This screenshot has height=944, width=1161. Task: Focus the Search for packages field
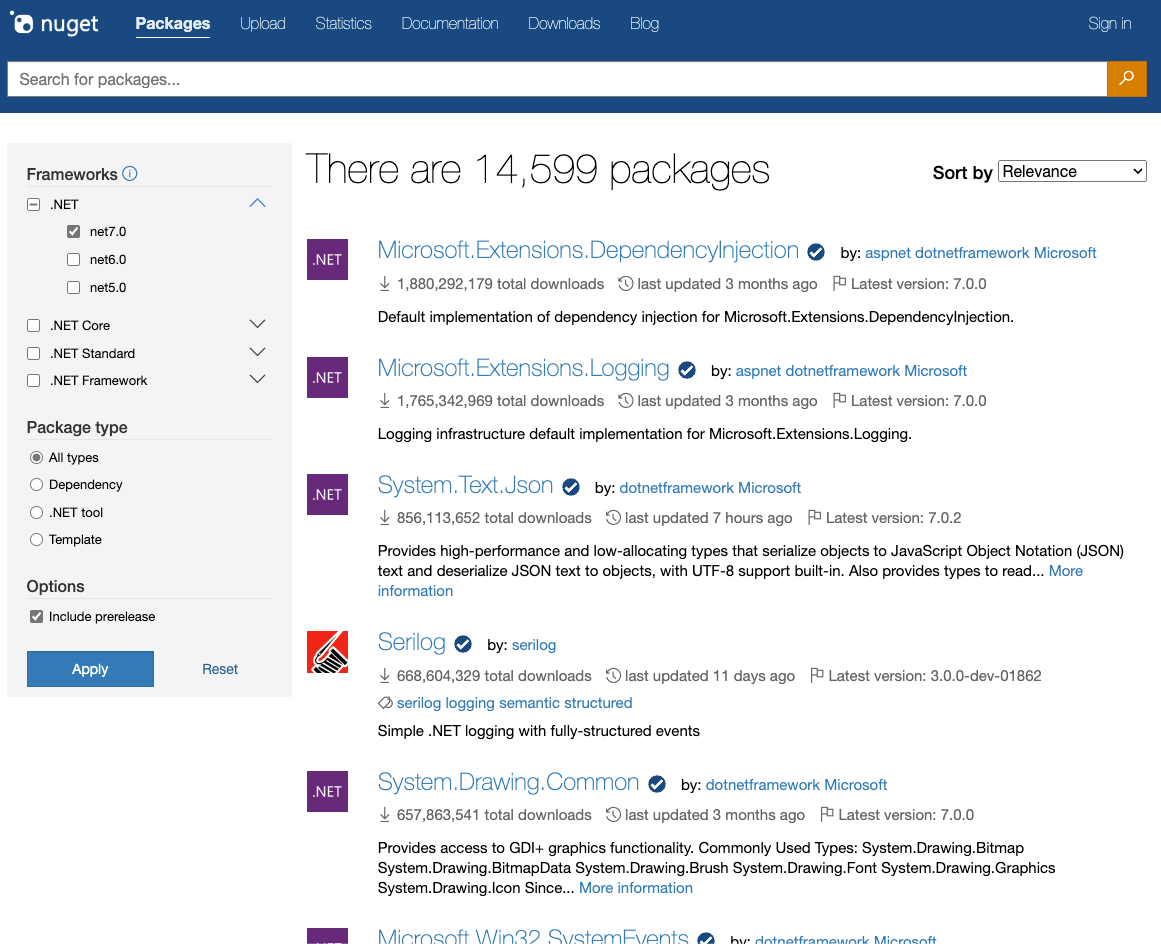(x=556, y=79)
